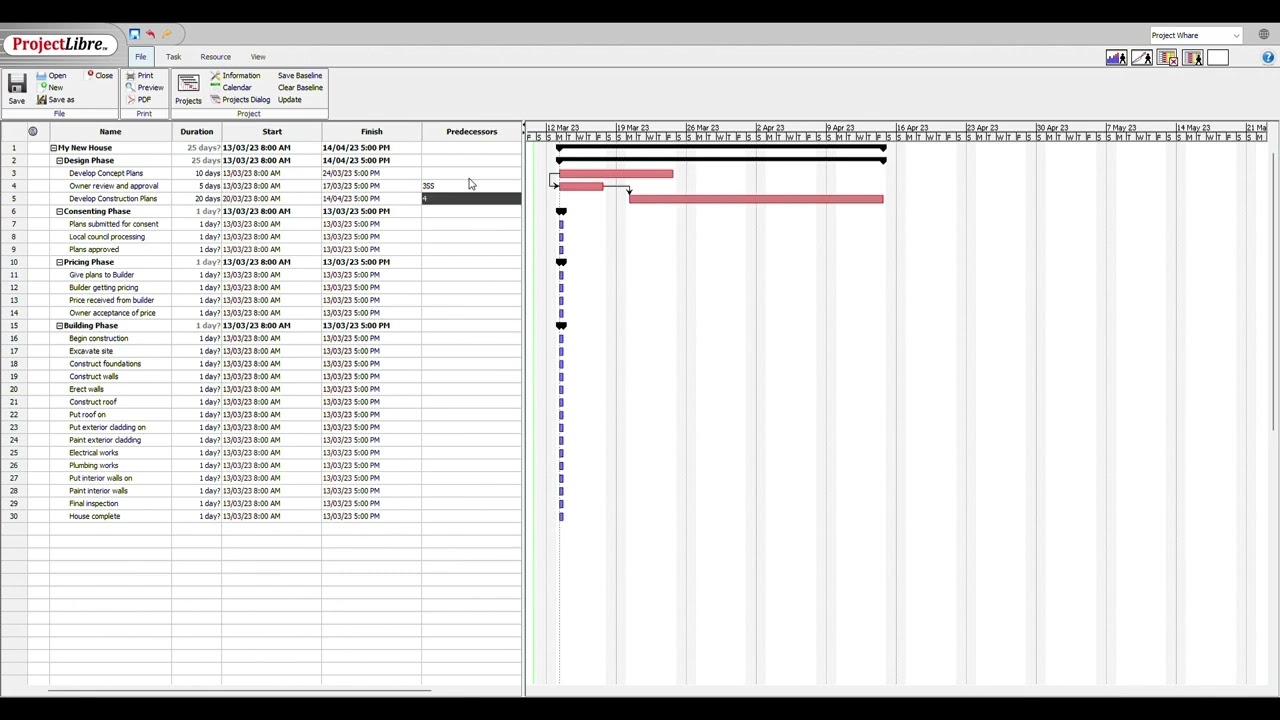Click the Predecessors cell showing 3SS
Screen dimensions: 1280x720
tap(471, 186)
